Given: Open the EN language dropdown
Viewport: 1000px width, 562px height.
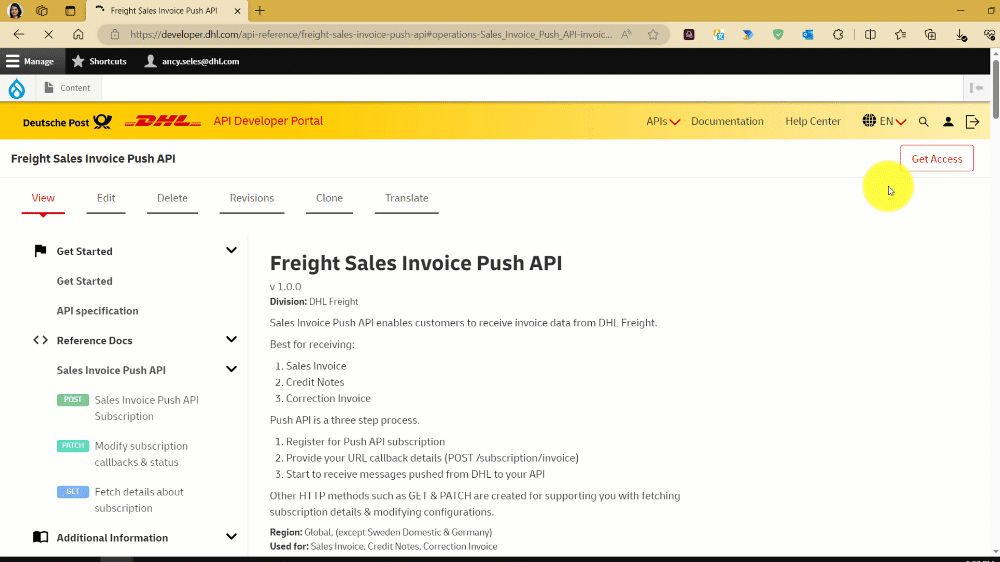Looking at the screenshot, I should [884, 121].
